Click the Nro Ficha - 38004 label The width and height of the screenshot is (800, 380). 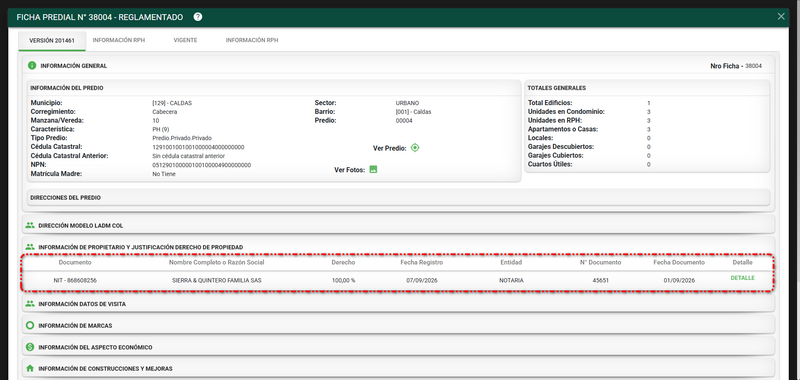tap(736, 66)
